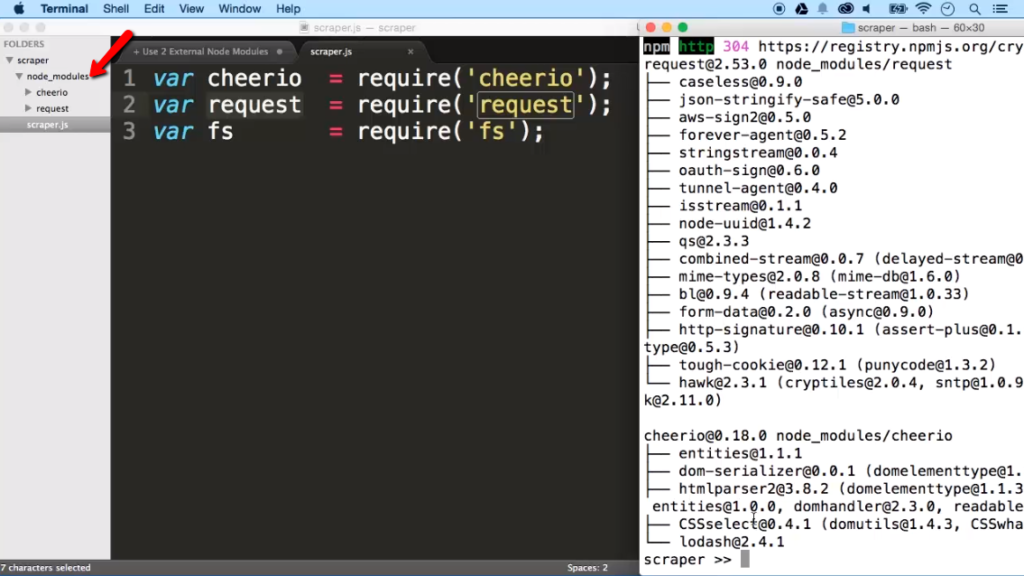The width and height of the screenshot is (1024, 576).
Task: Click line number 2 in gutter
Action: click(x=129, y=104)
